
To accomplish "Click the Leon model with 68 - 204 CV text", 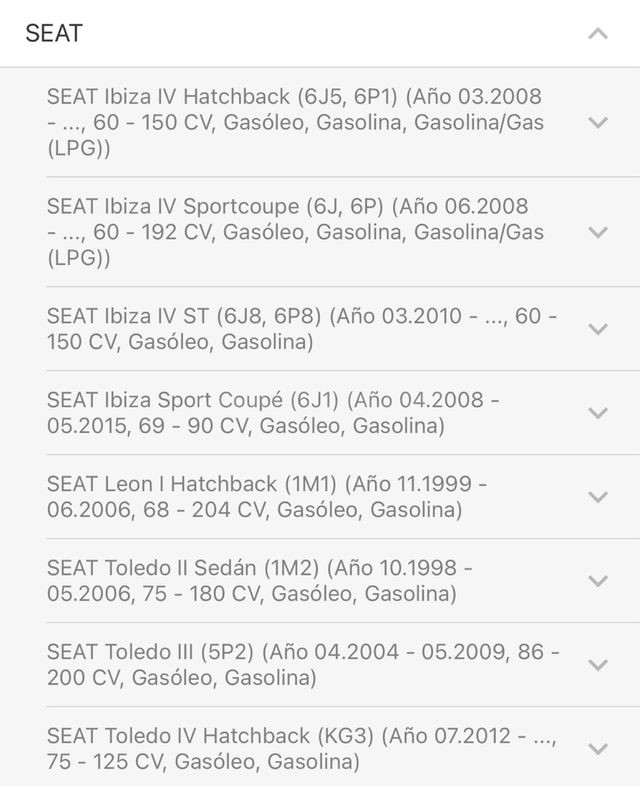I will (267, 497).
